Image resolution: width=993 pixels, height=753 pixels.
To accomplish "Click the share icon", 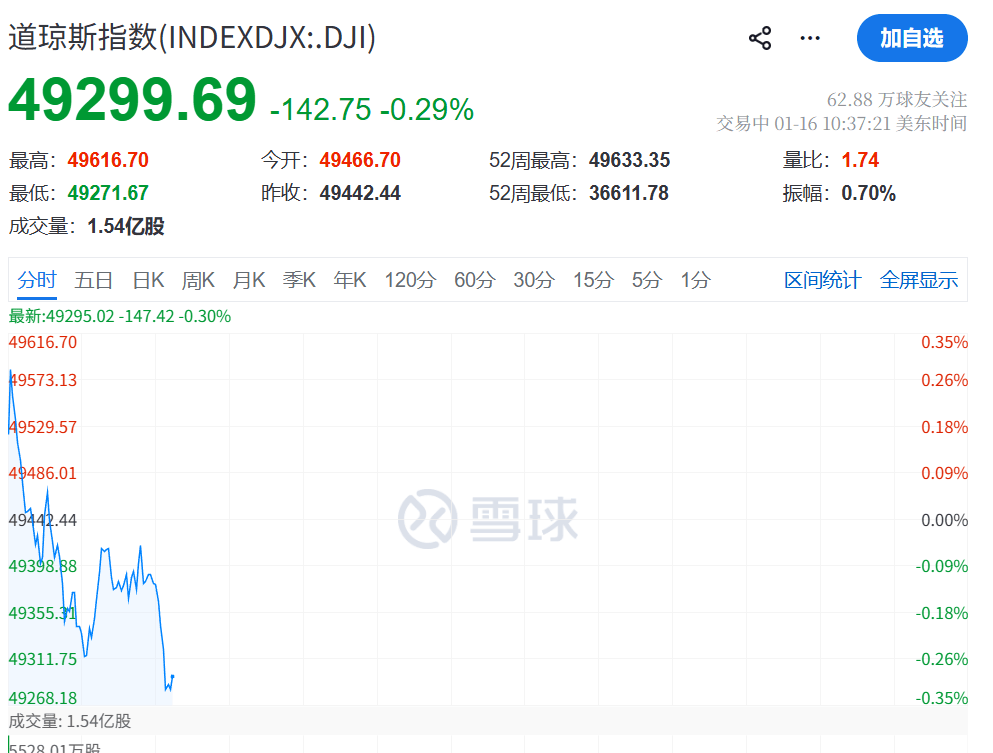I will pyautogui.click(x=760, y=39).
